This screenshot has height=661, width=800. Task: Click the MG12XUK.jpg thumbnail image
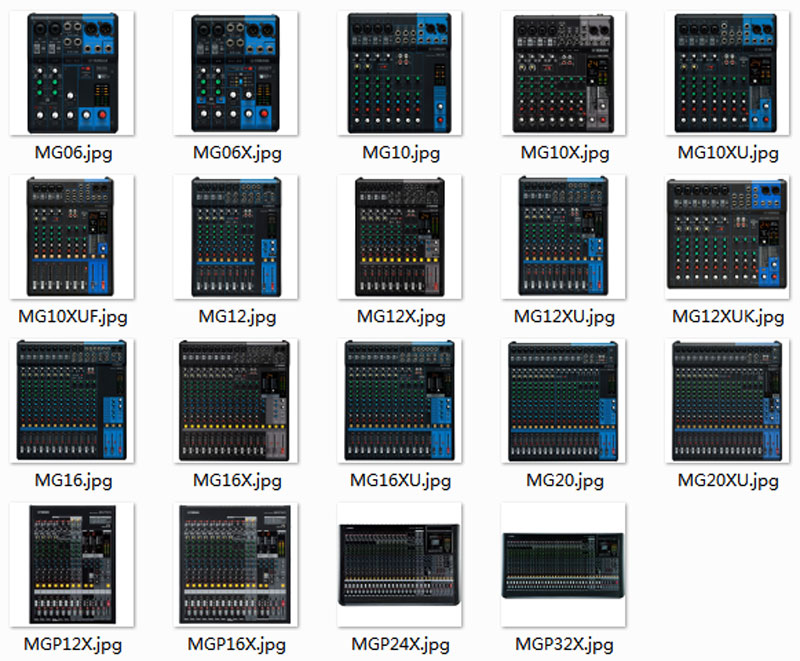pyautogui.click(x=727, y=237)
